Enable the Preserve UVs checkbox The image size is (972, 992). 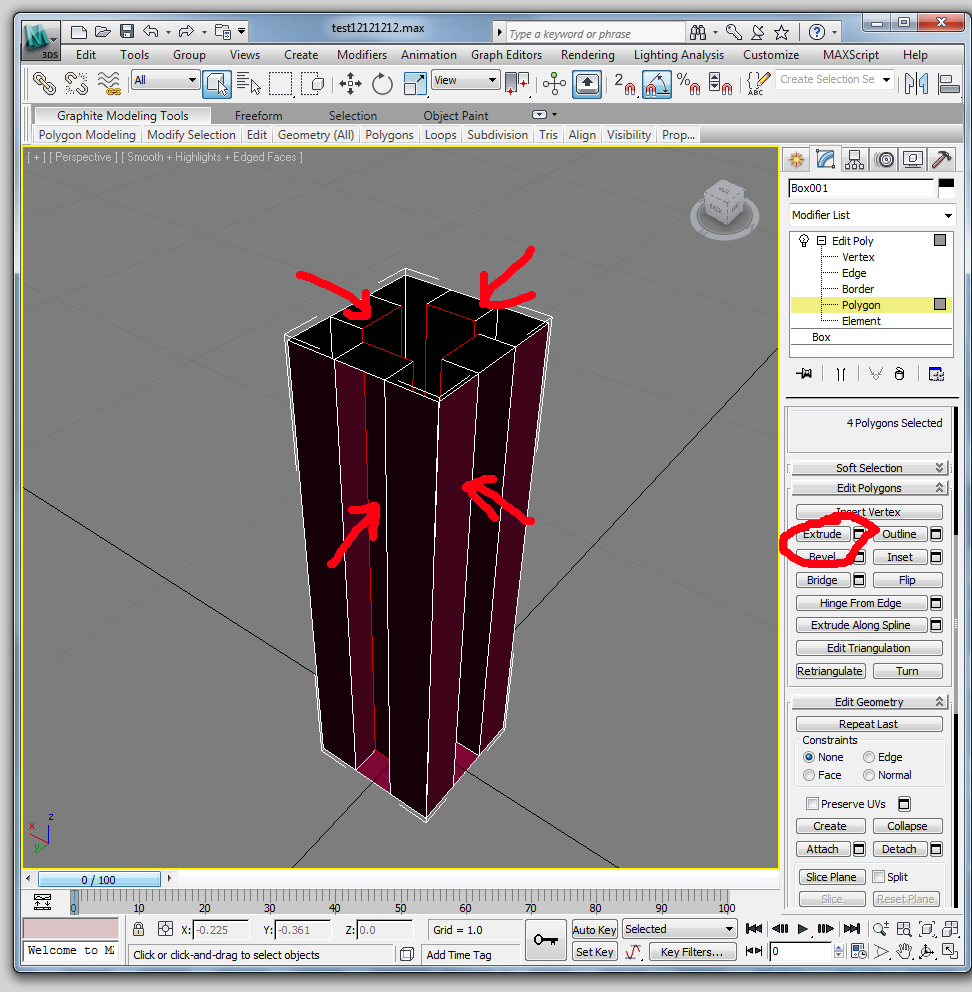click(812, 804)
